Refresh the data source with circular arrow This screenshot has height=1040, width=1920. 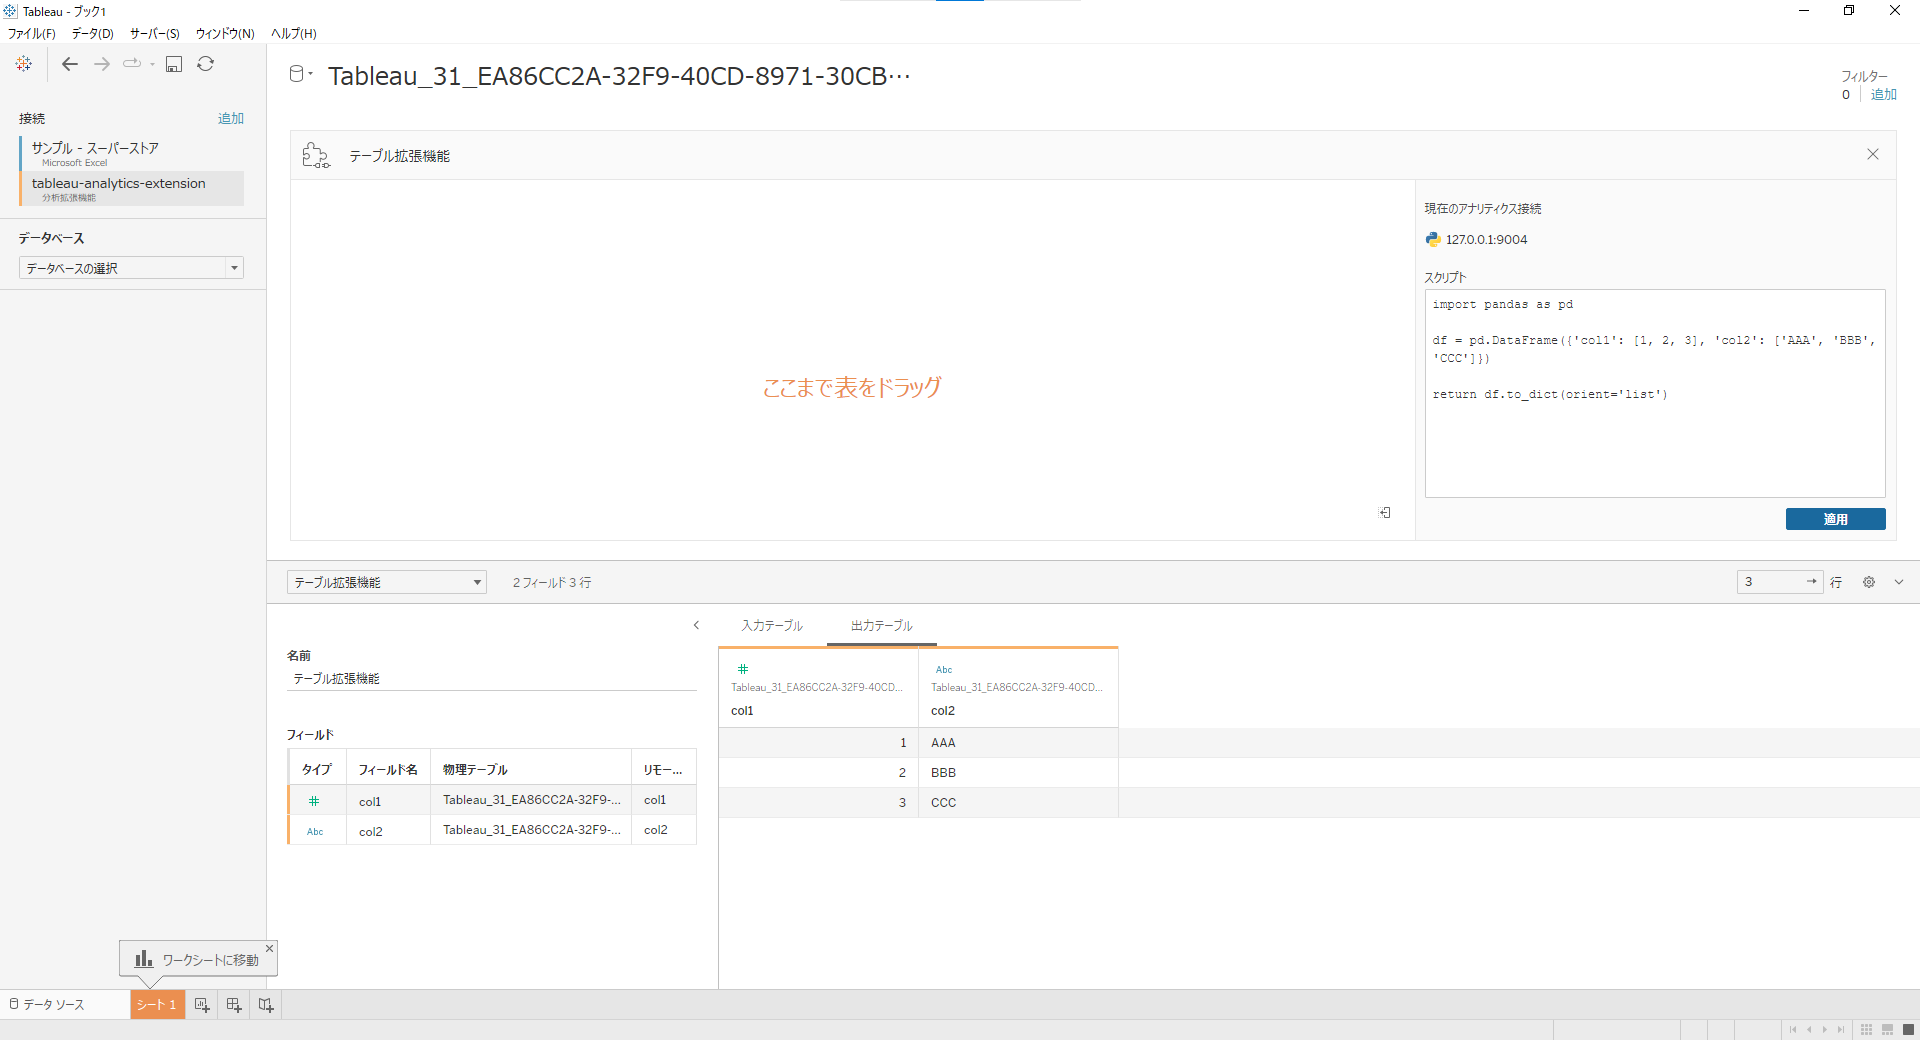pos(205,64)
